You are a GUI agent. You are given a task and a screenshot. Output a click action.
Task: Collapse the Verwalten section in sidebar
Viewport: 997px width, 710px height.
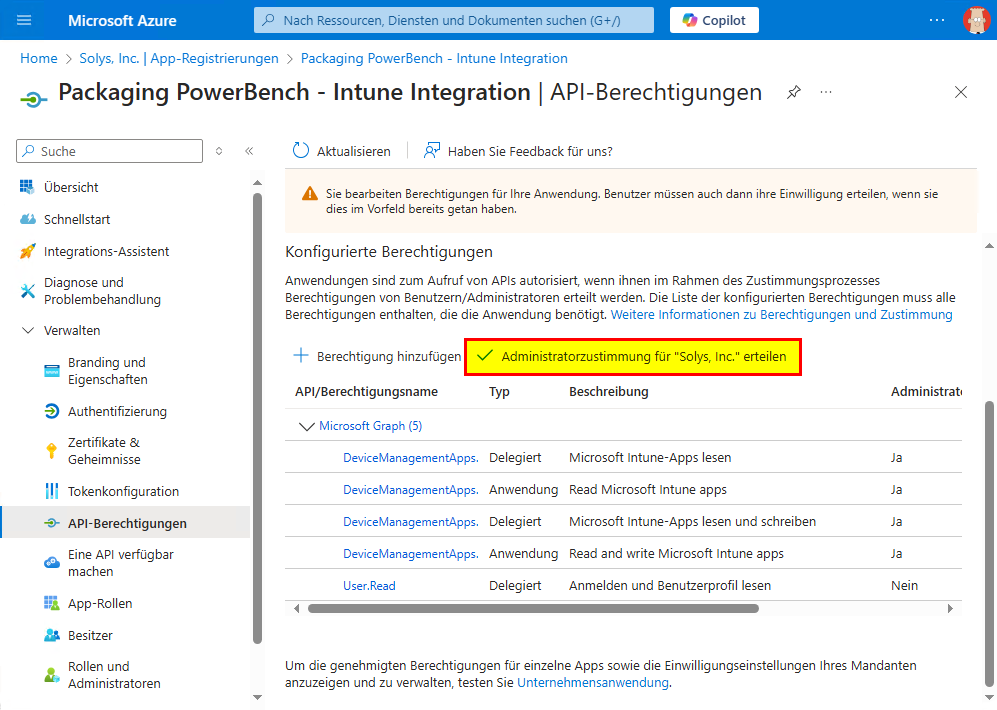(x=28, y=331)
